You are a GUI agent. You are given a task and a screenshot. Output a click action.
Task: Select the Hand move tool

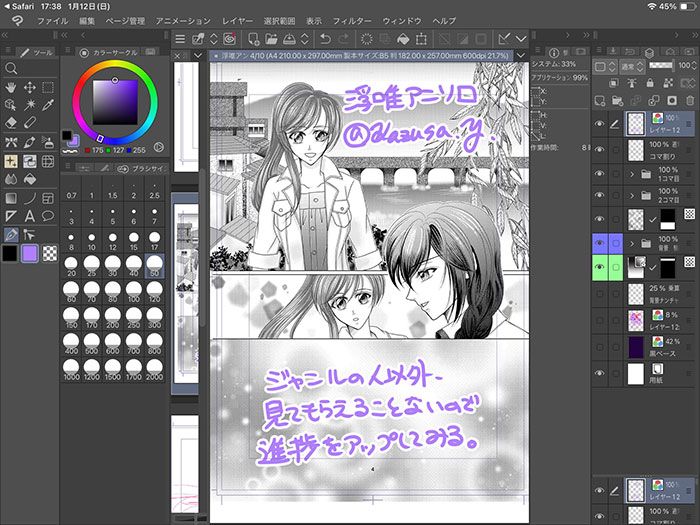click(x=11, y=86)
